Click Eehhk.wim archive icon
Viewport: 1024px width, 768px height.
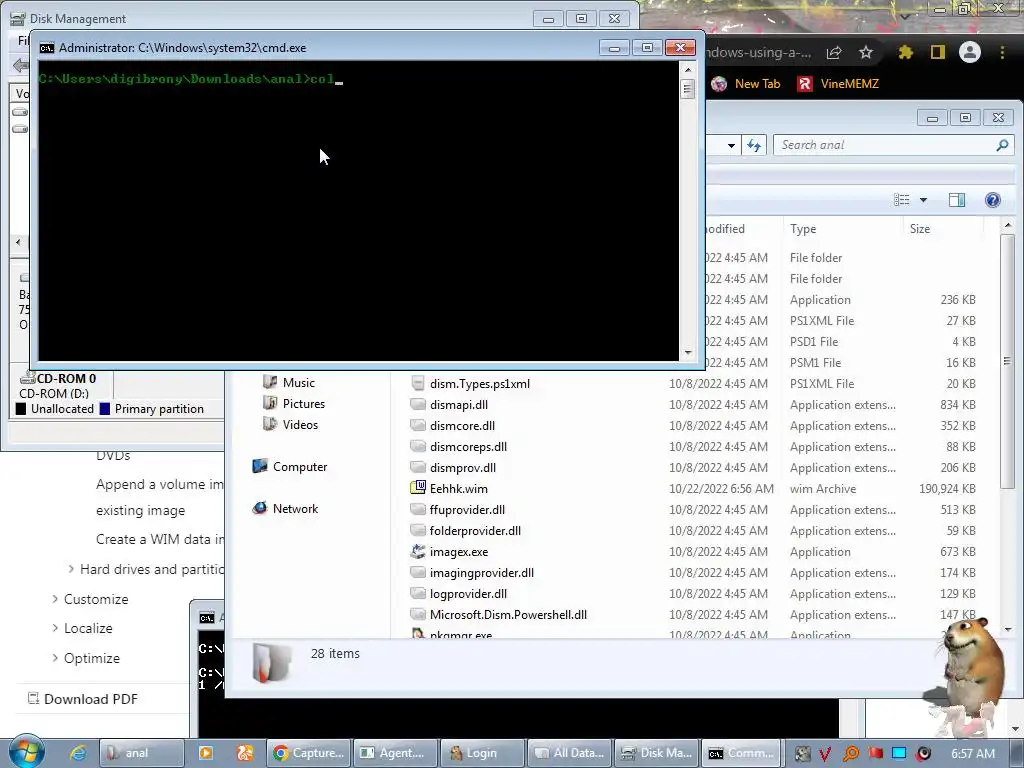[417, 488]
